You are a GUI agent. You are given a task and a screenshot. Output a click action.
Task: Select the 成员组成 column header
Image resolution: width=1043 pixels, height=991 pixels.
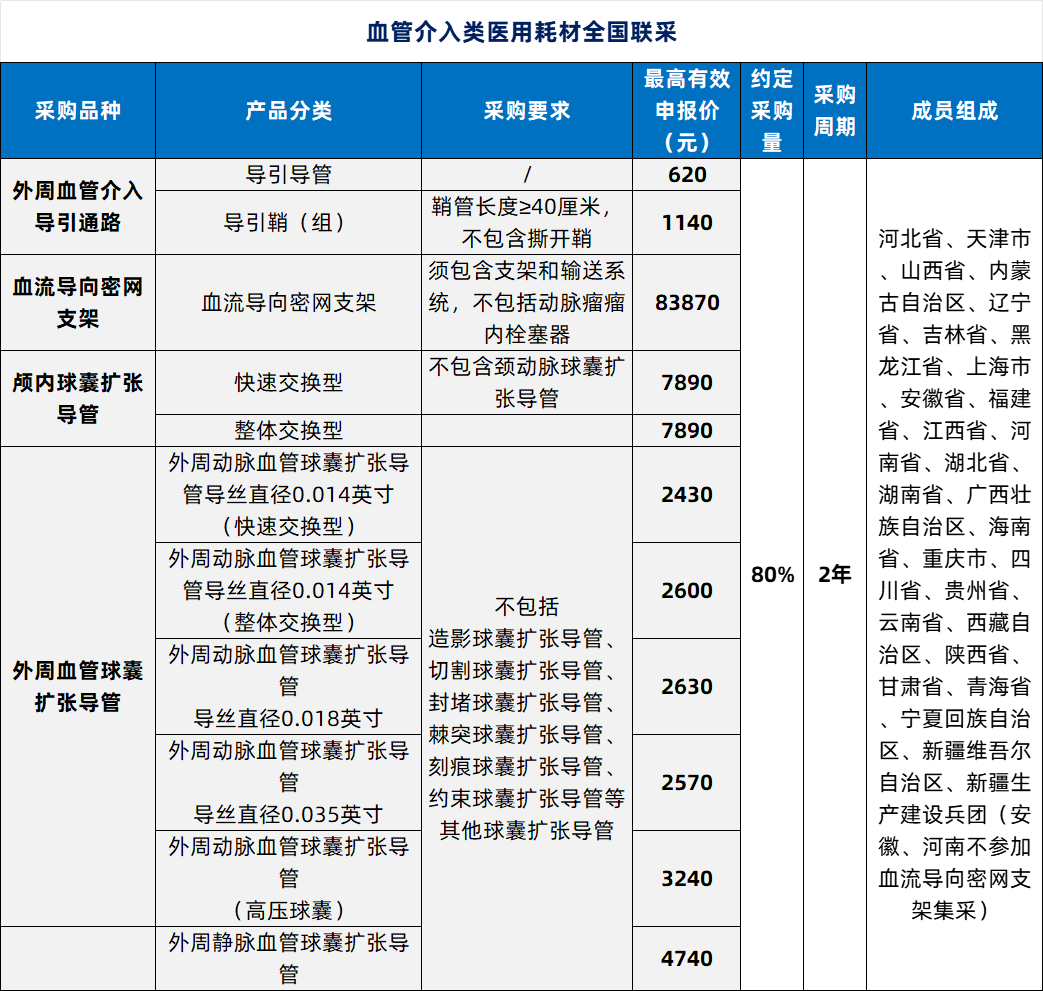pos(953,110)
